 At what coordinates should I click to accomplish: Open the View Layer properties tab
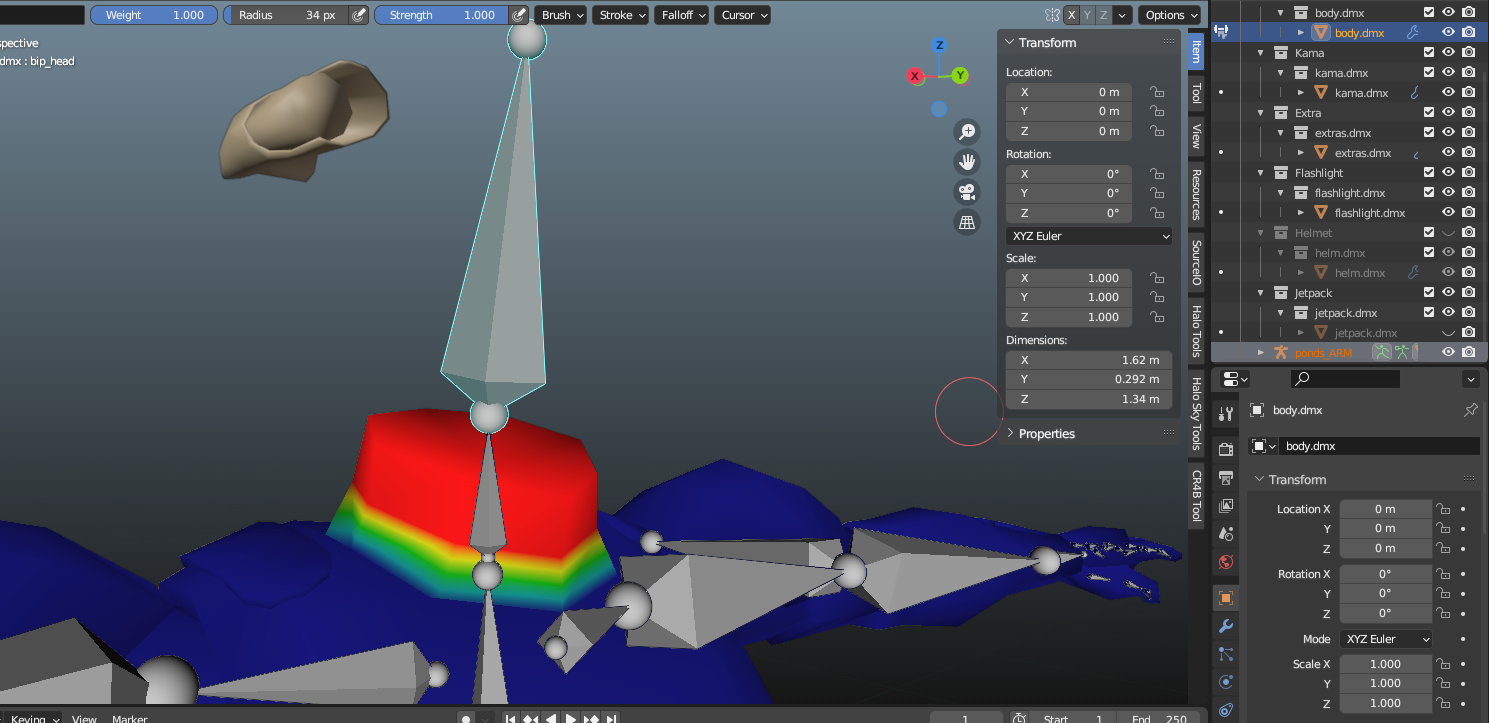[x=1226, y=506]
